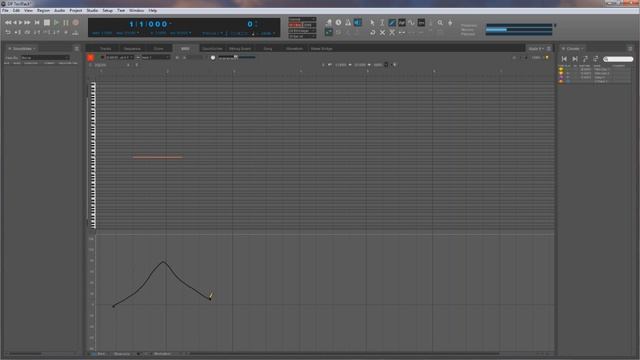Open the Setup menu
Image resolution: width=640 pixels, height=360 pixels.
[107, 11]
